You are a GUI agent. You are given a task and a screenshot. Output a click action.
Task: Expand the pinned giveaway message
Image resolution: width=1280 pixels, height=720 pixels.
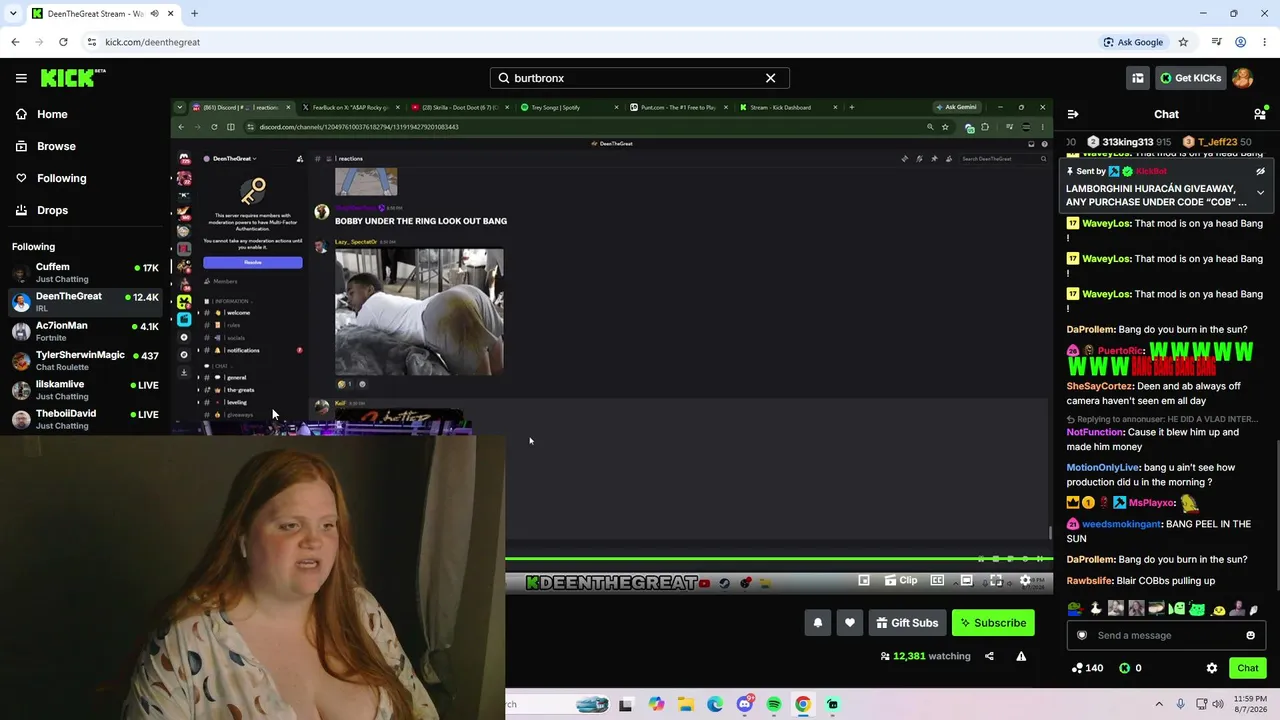(1260, 192)
